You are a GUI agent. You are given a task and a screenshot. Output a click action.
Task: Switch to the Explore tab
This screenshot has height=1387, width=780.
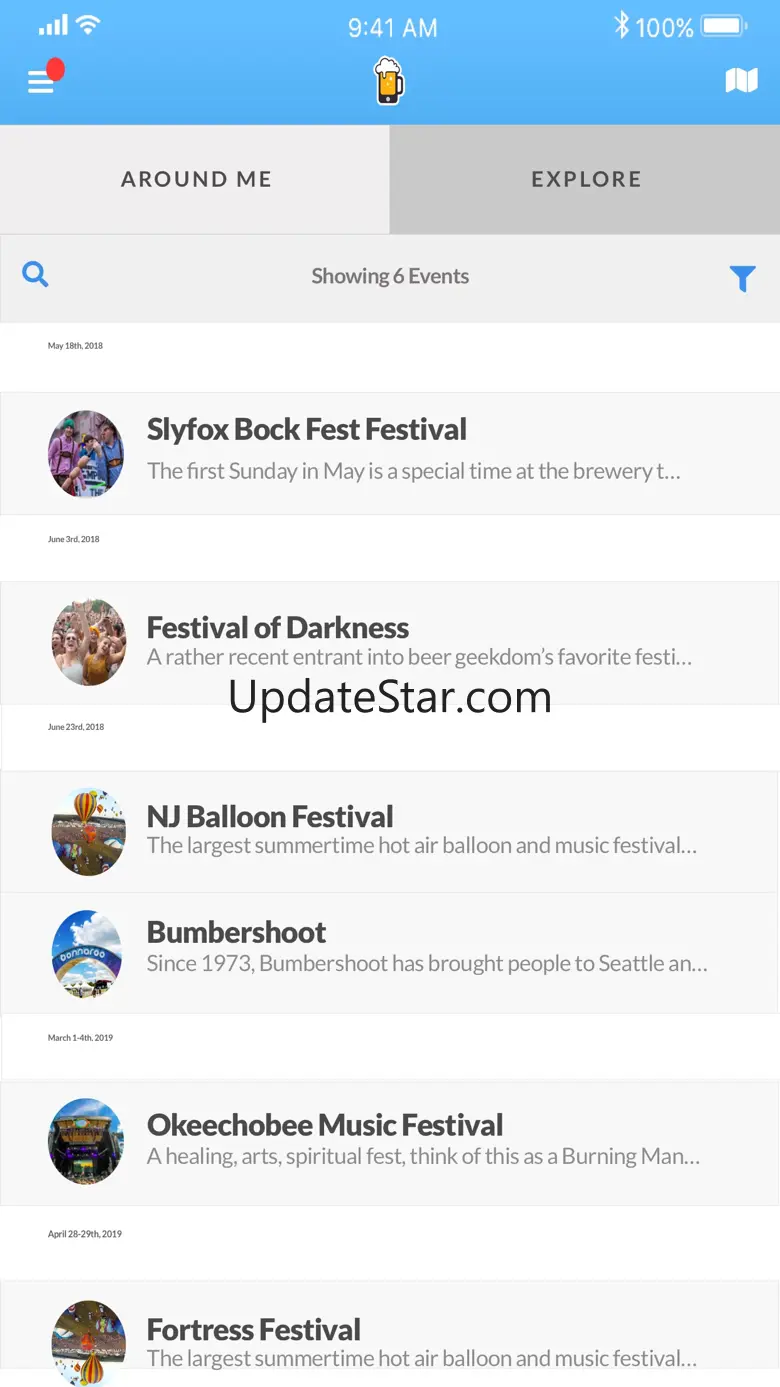[586, 179]
